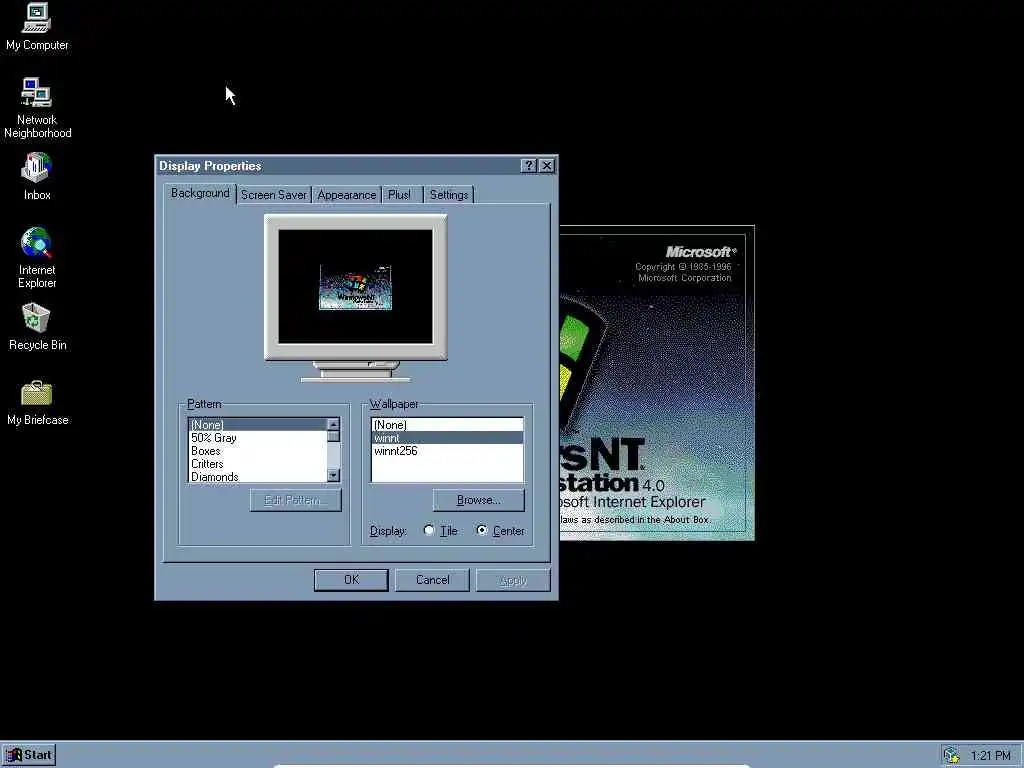Screen dimensions: 1024x768
Task: Click OK to confirm settings
Action: [351, 580]
